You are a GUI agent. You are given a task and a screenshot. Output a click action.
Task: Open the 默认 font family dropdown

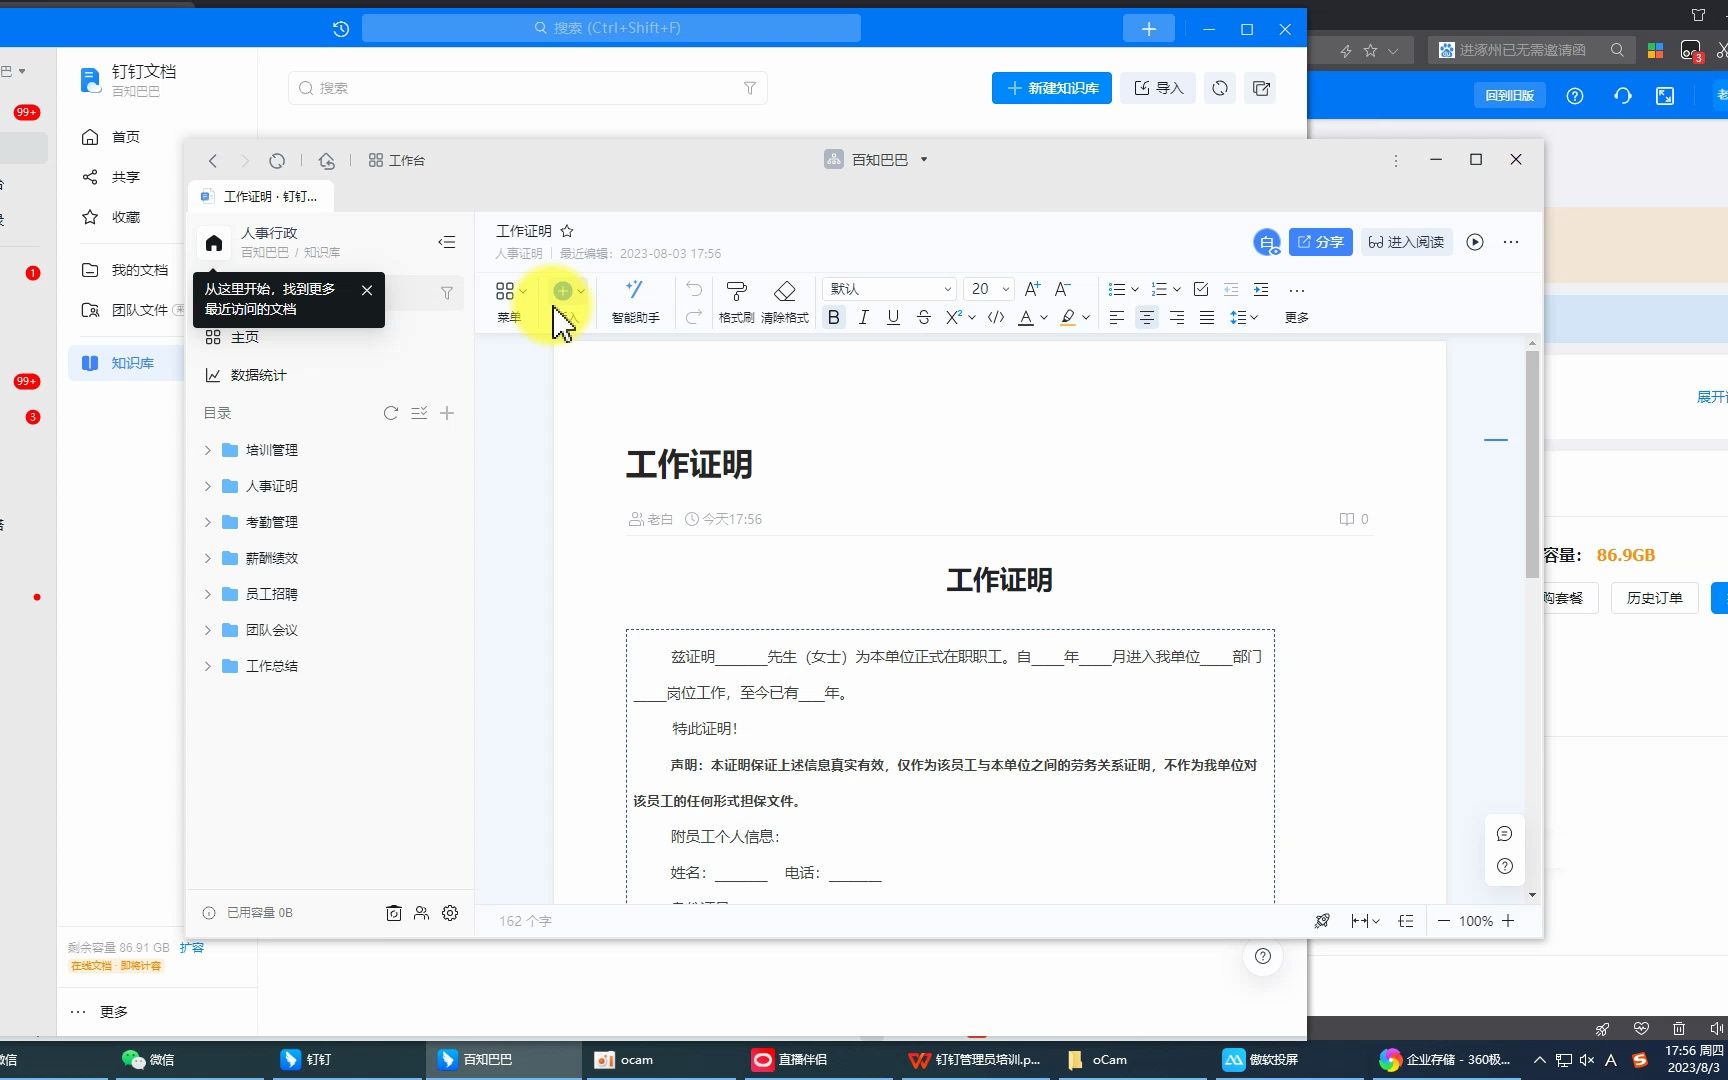[889, 289]
